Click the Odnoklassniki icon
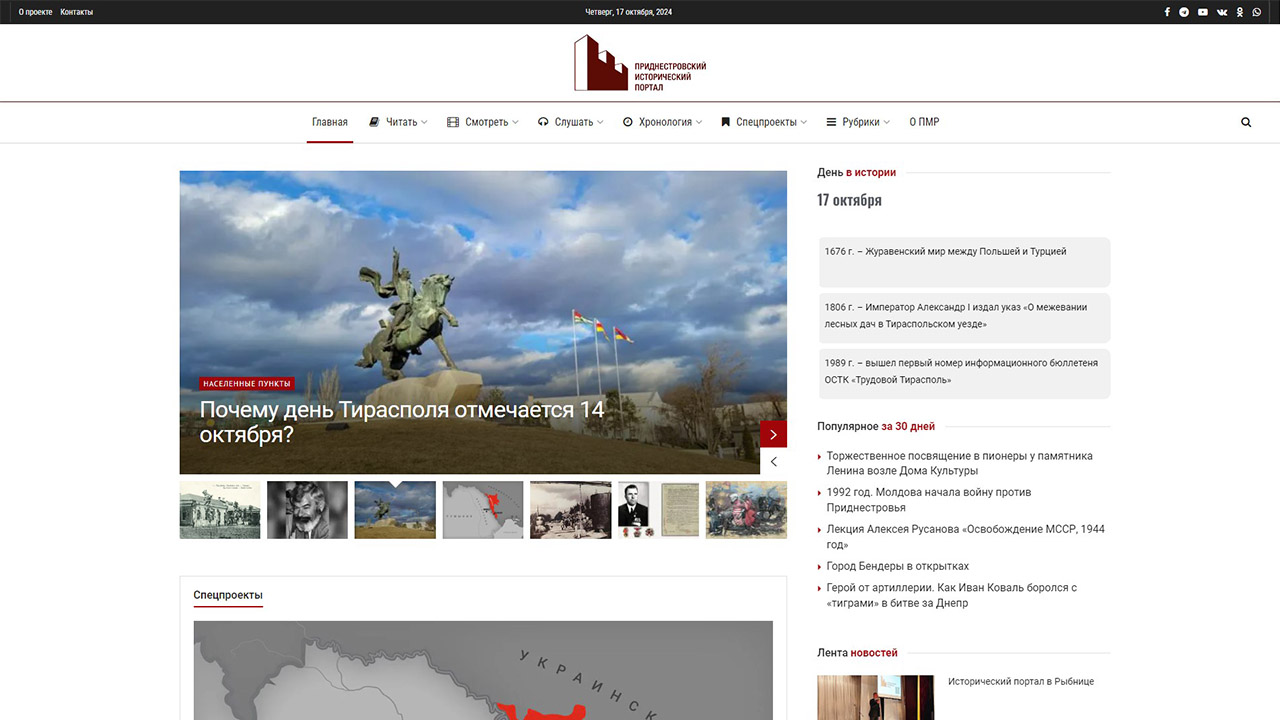Image resolution: width=1280 pixels, height=720 pixels. click(x=1240, y=12)
